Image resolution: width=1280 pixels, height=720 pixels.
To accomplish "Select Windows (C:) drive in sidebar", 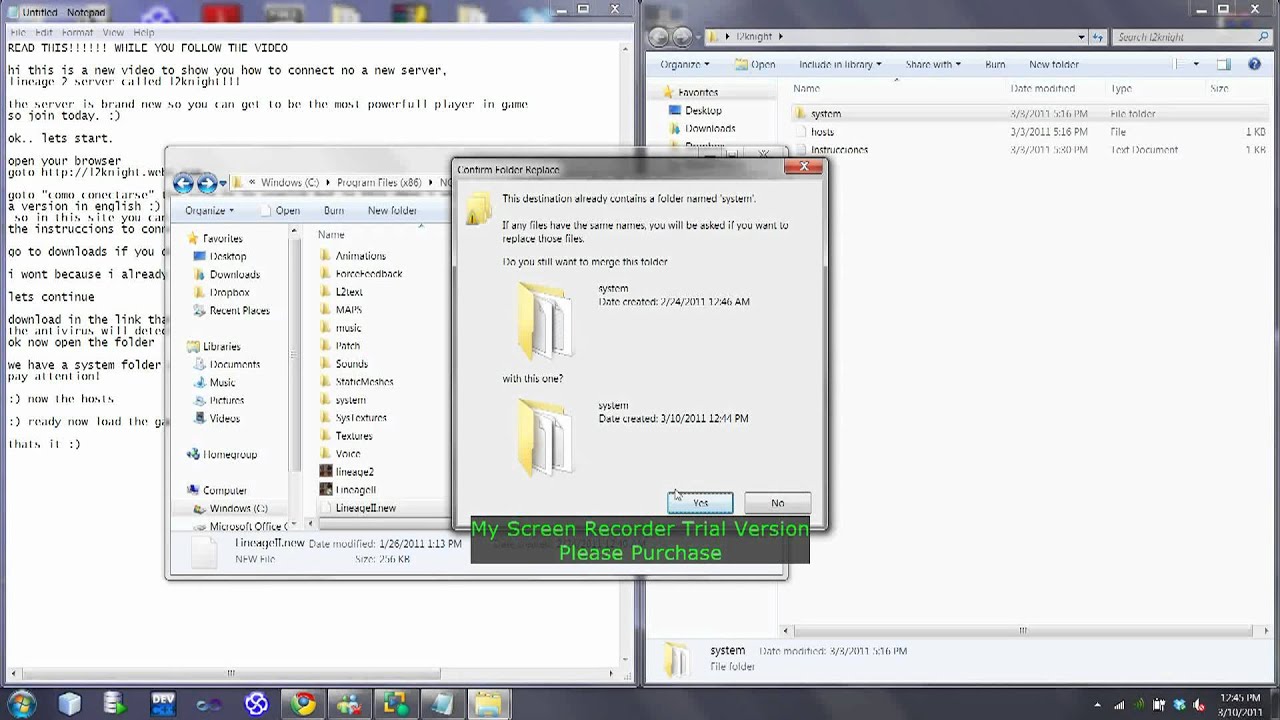I will tap(238, 508).
